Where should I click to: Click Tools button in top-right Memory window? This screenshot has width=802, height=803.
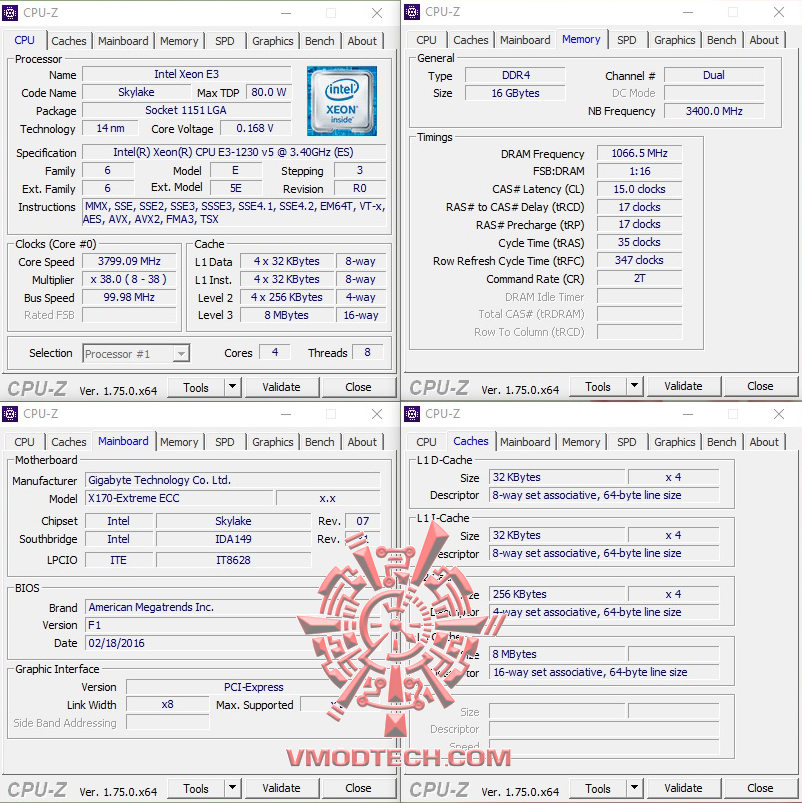[598, 386]
